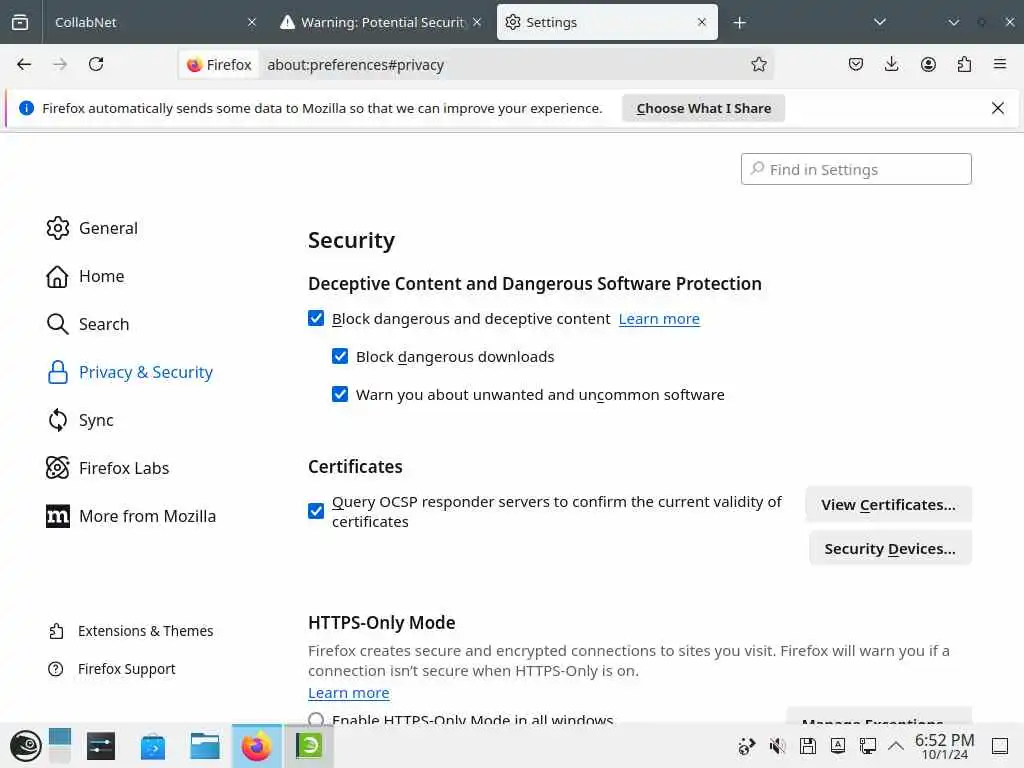The width and height of the screenshot is (1024, 768).
Task: Open the new tab plus button
Action: [740, 22]
